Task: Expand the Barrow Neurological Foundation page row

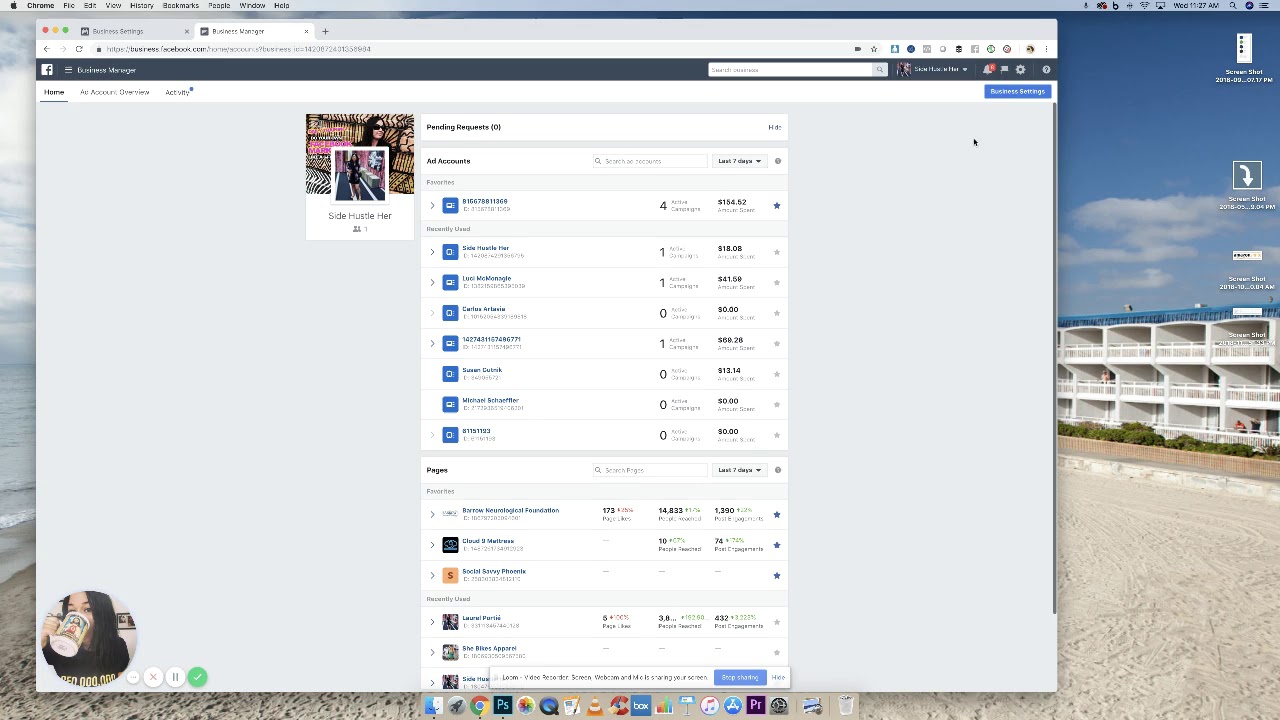Action: 433,515
